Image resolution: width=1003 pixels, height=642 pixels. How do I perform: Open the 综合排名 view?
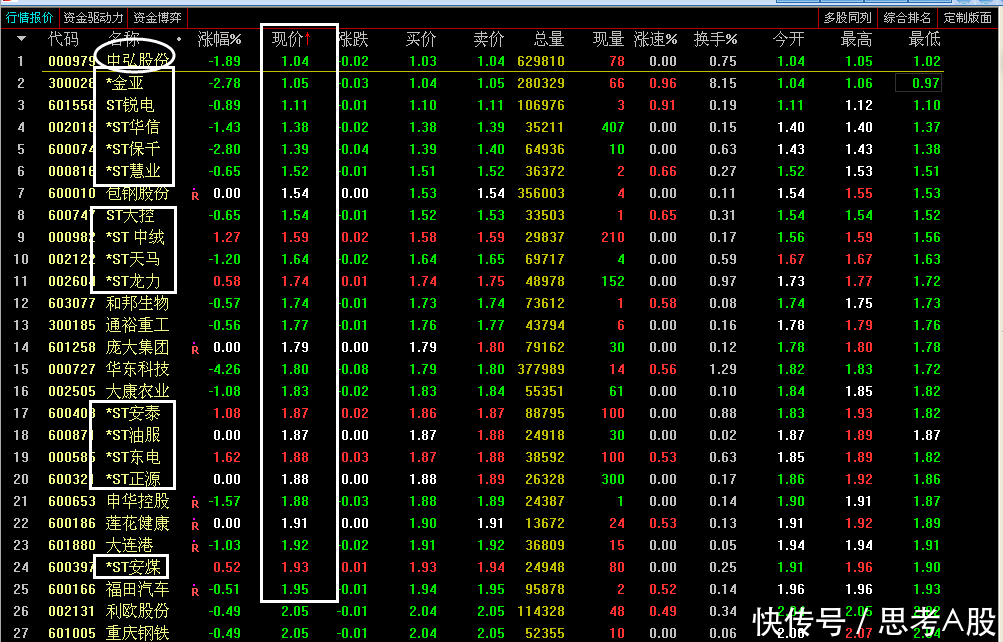point(908,17)
